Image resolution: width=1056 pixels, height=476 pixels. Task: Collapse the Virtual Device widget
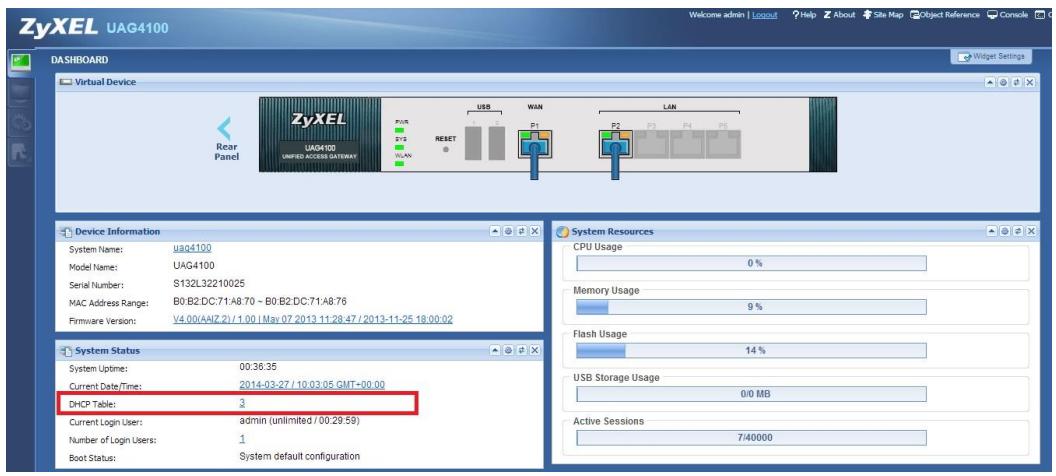[x=990, y=82]
